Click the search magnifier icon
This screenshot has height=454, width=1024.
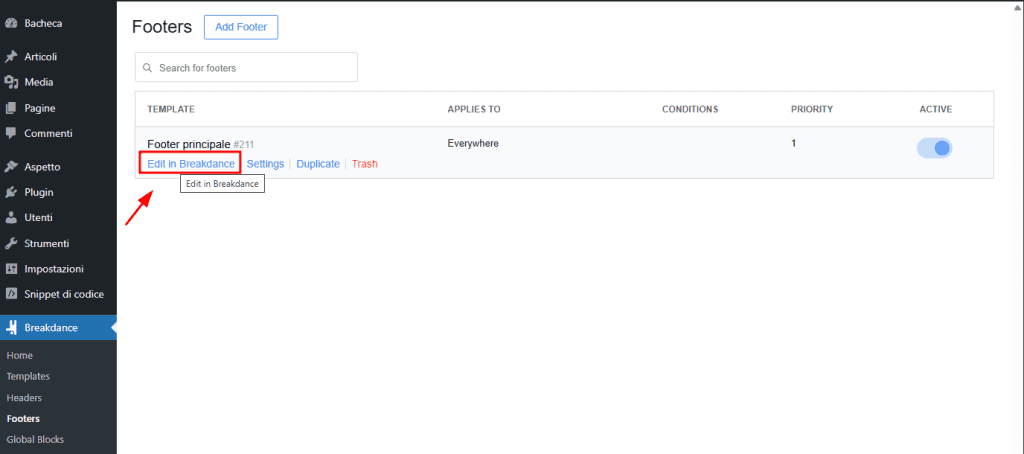click(147, 67)
